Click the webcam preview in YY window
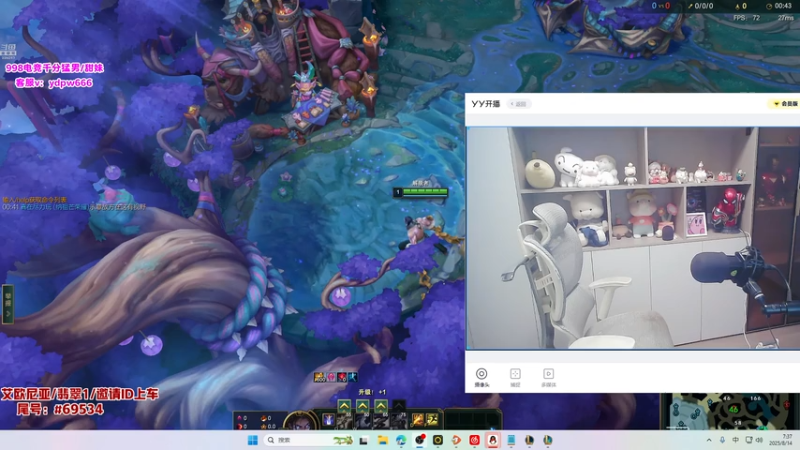800x450 pixels. coord(634,238)
